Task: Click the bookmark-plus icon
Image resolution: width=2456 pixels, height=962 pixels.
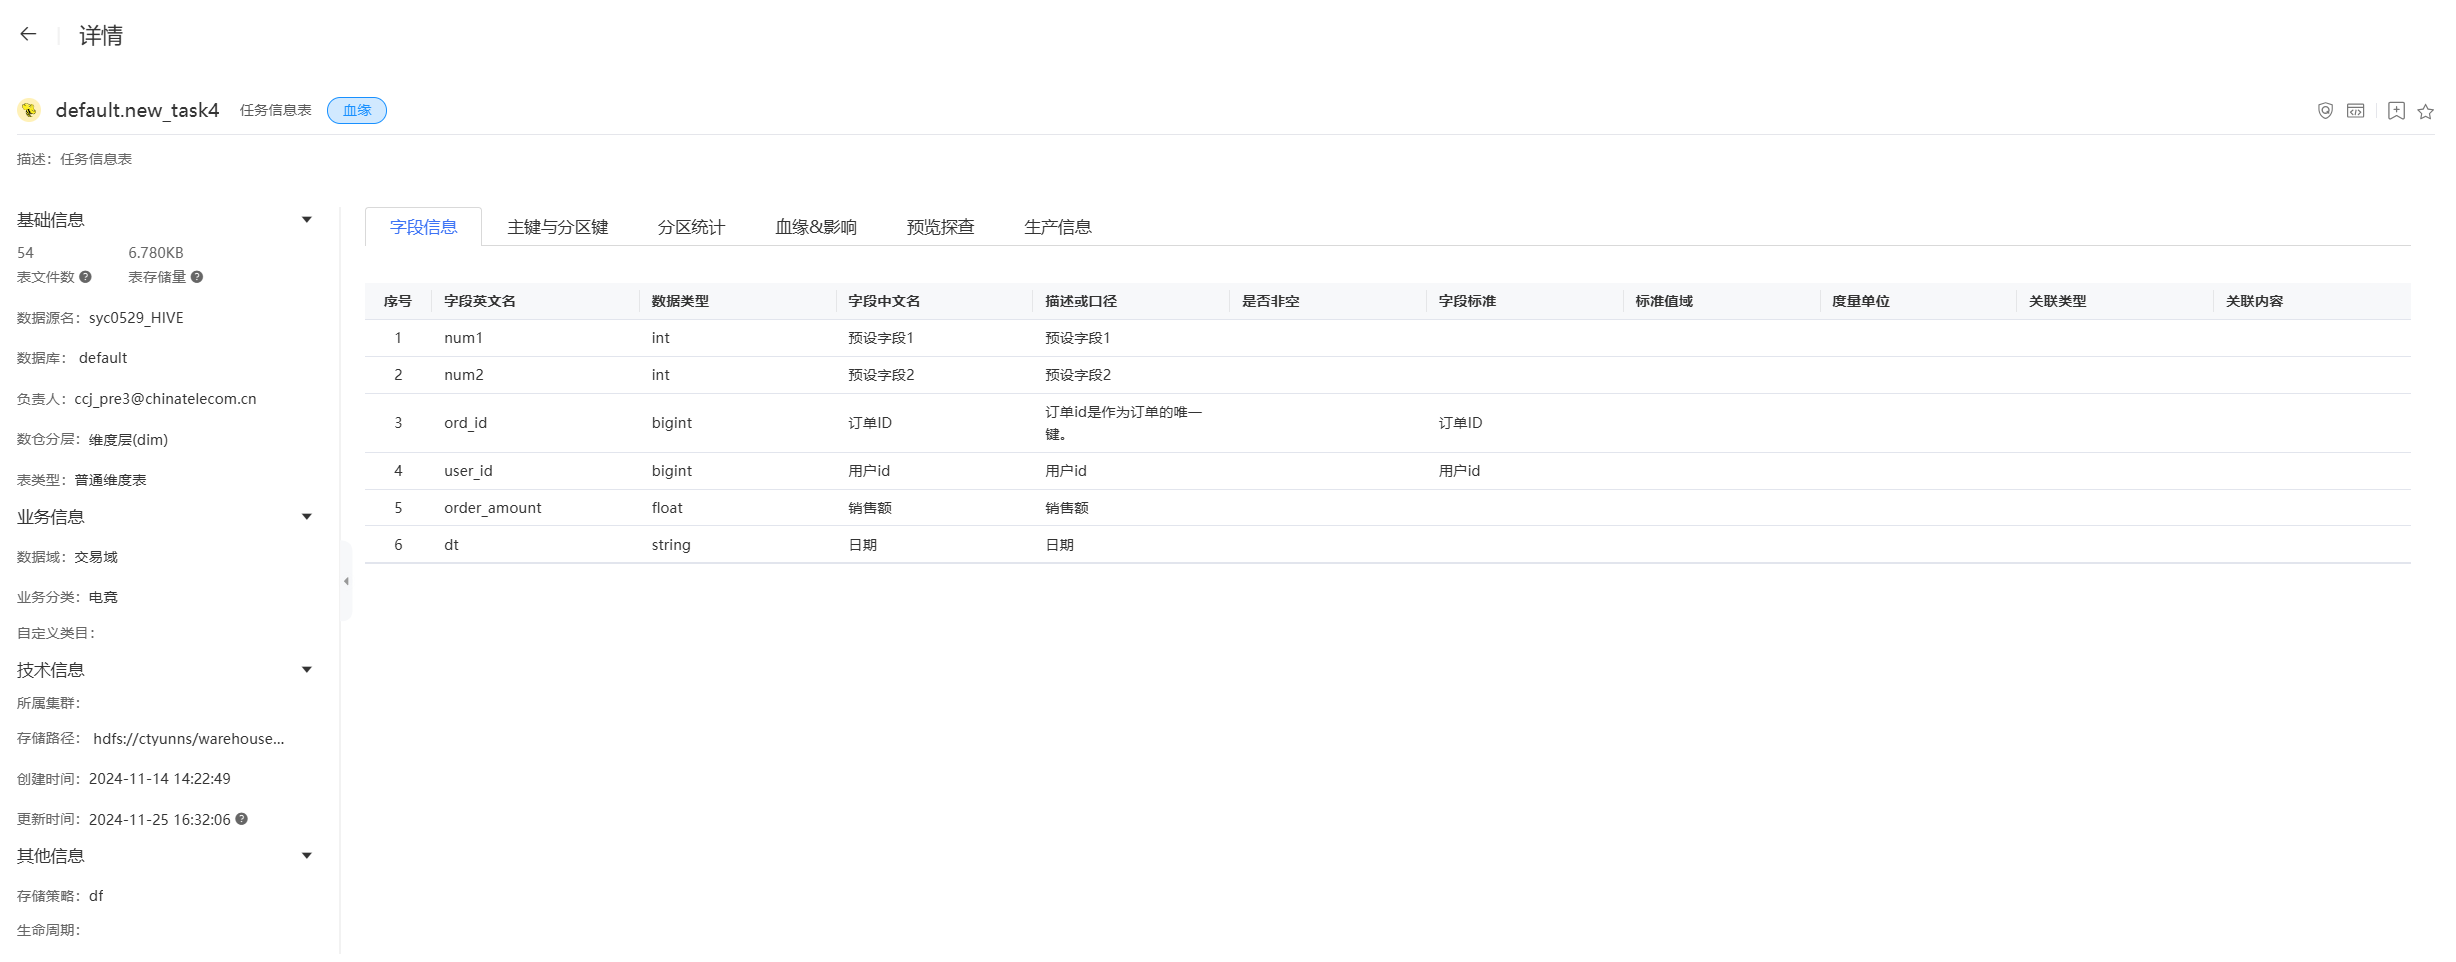Action: (x=2396, y=111)
